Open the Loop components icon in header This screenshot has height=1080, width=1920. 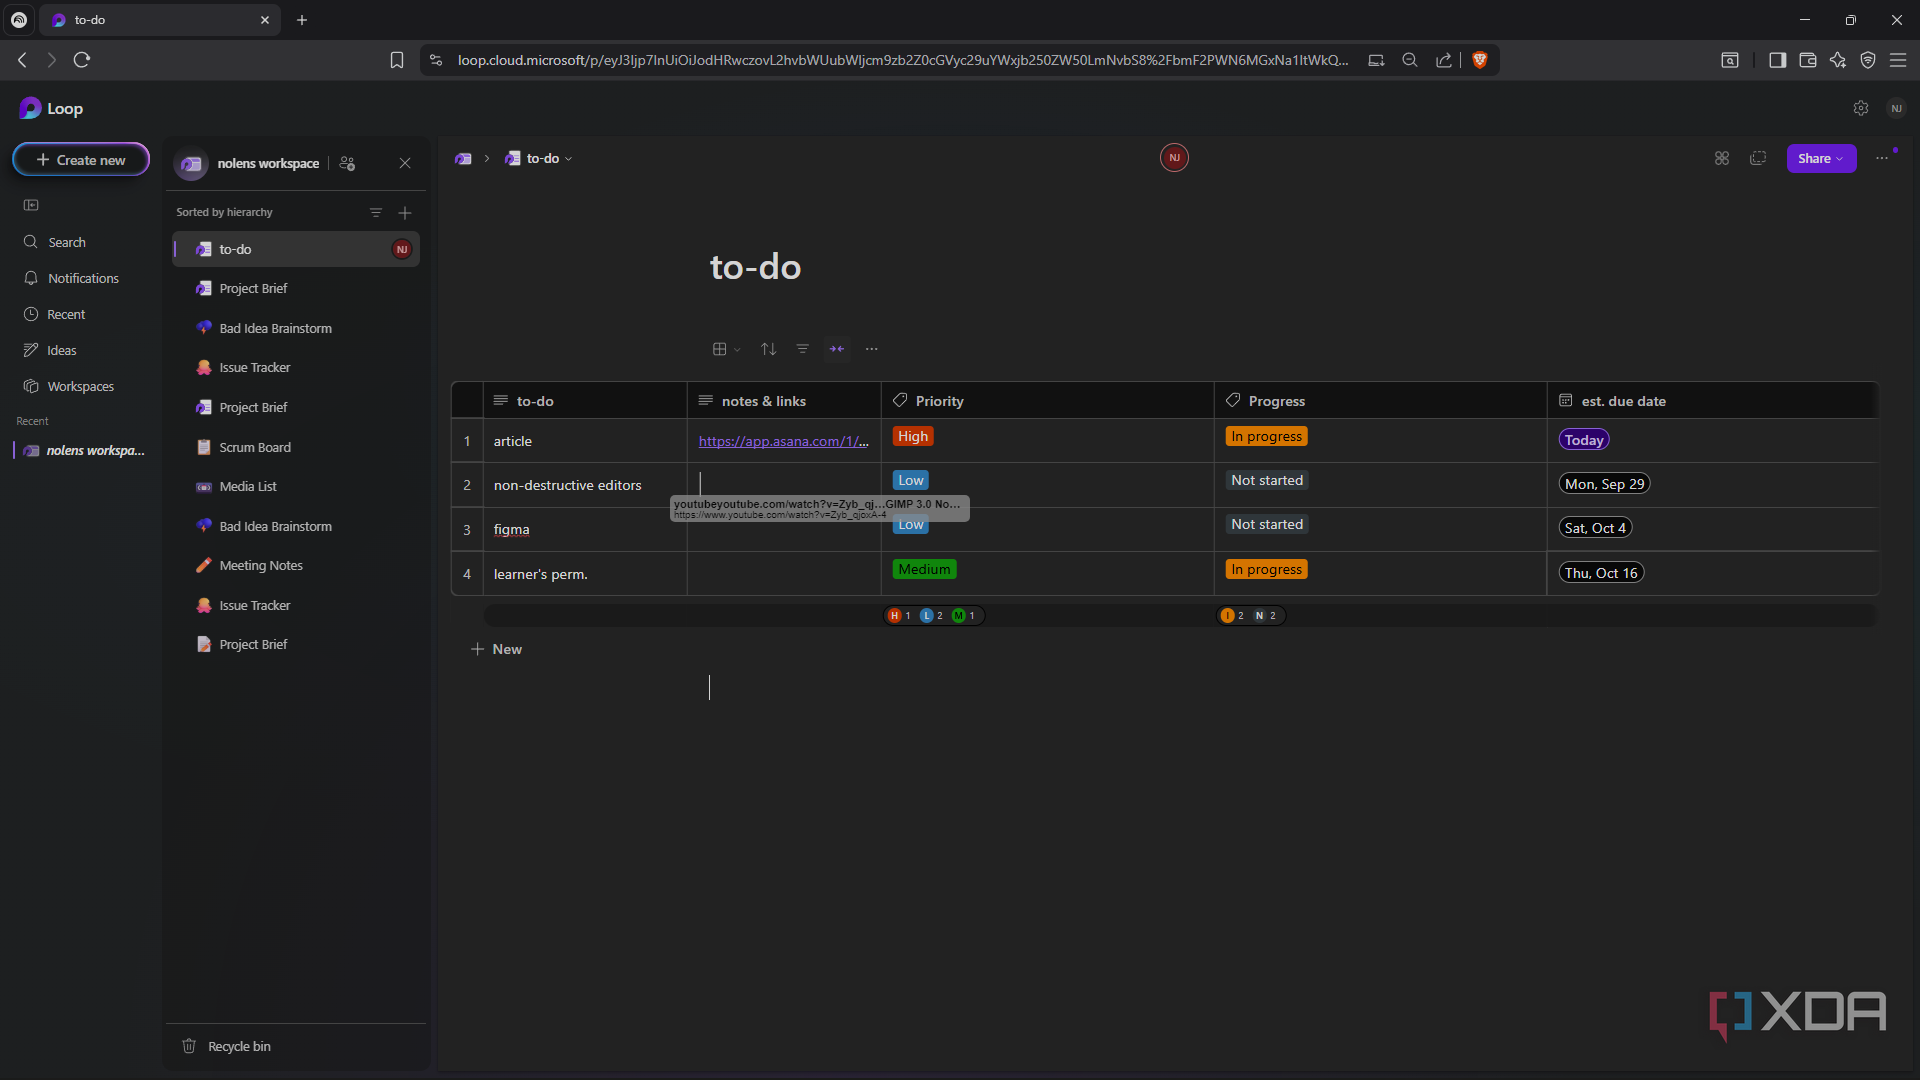pos(1722,158)
